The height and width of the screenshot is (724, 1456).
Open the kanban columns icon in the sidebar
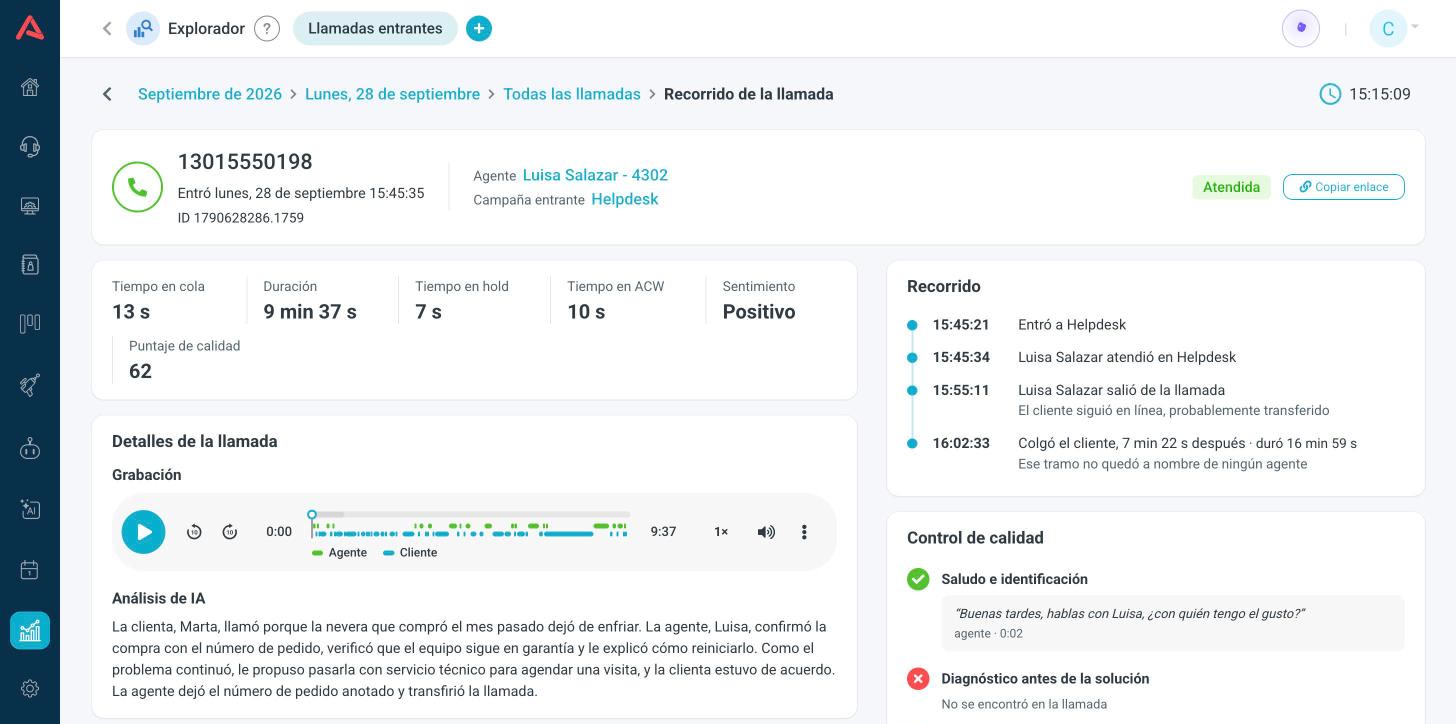coord(30,323)
